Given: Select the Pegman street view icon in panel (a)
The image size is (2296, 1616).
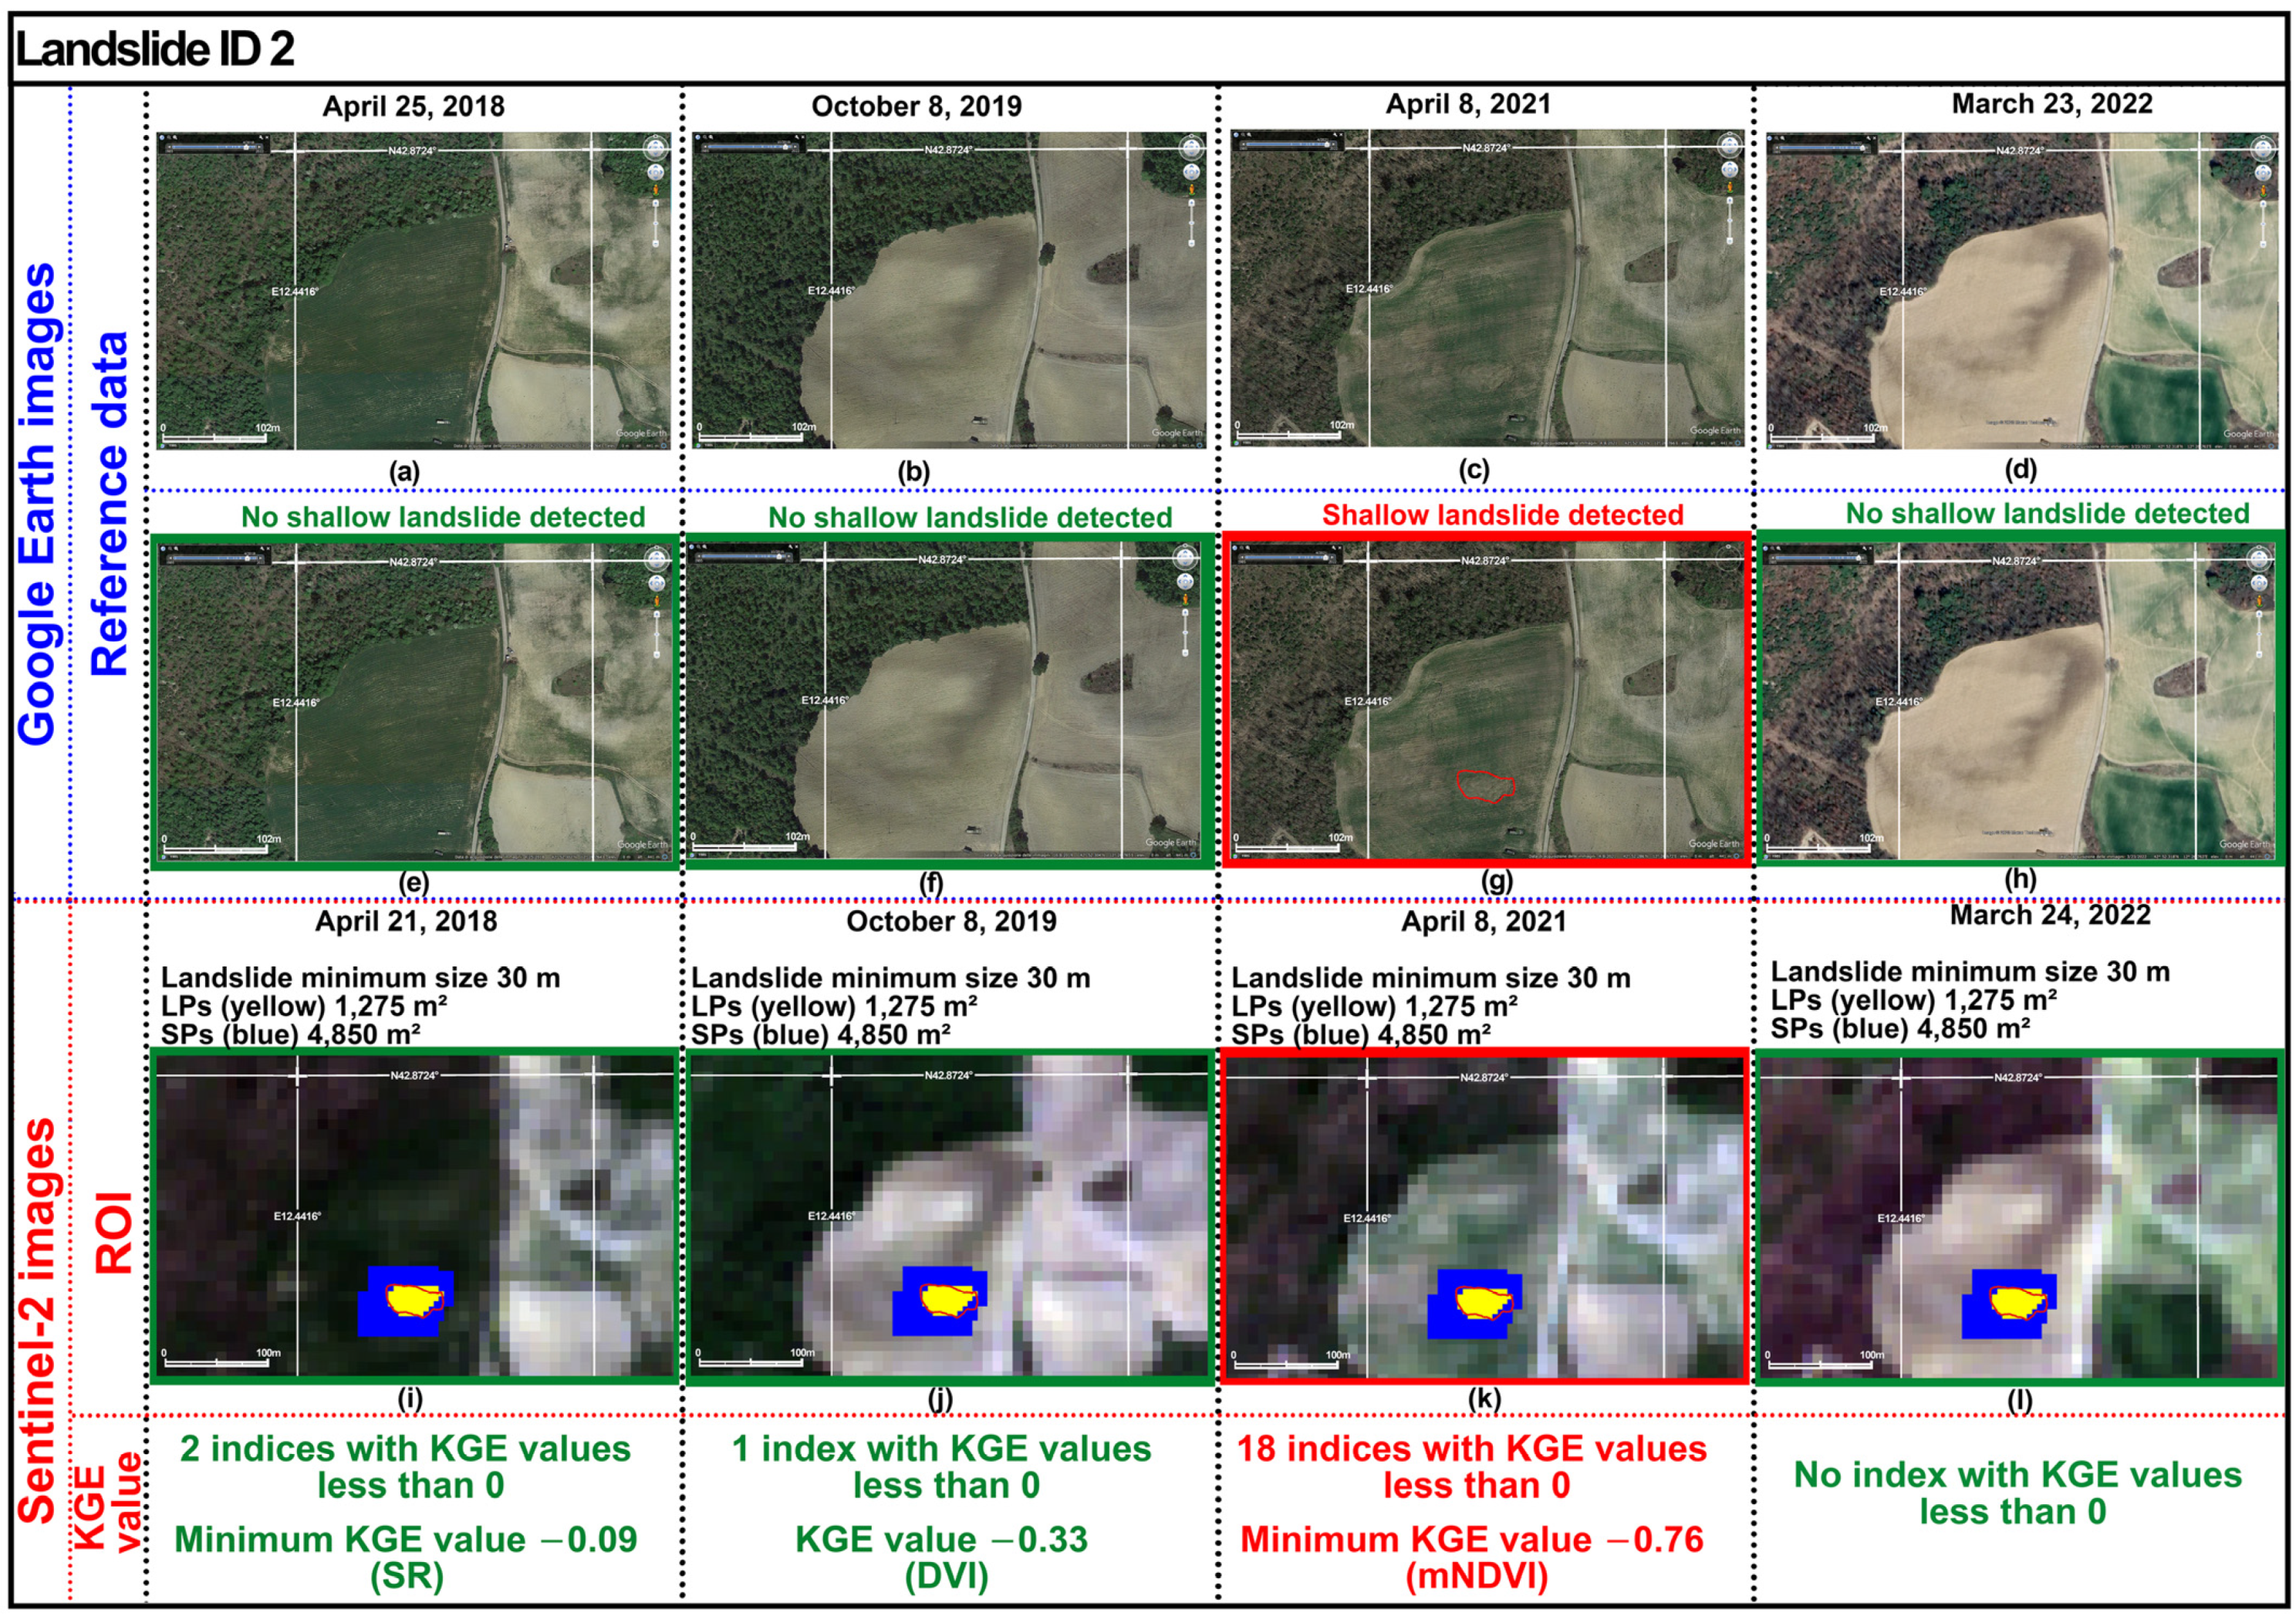Looking at the screenshot, I should pos(656,190).
